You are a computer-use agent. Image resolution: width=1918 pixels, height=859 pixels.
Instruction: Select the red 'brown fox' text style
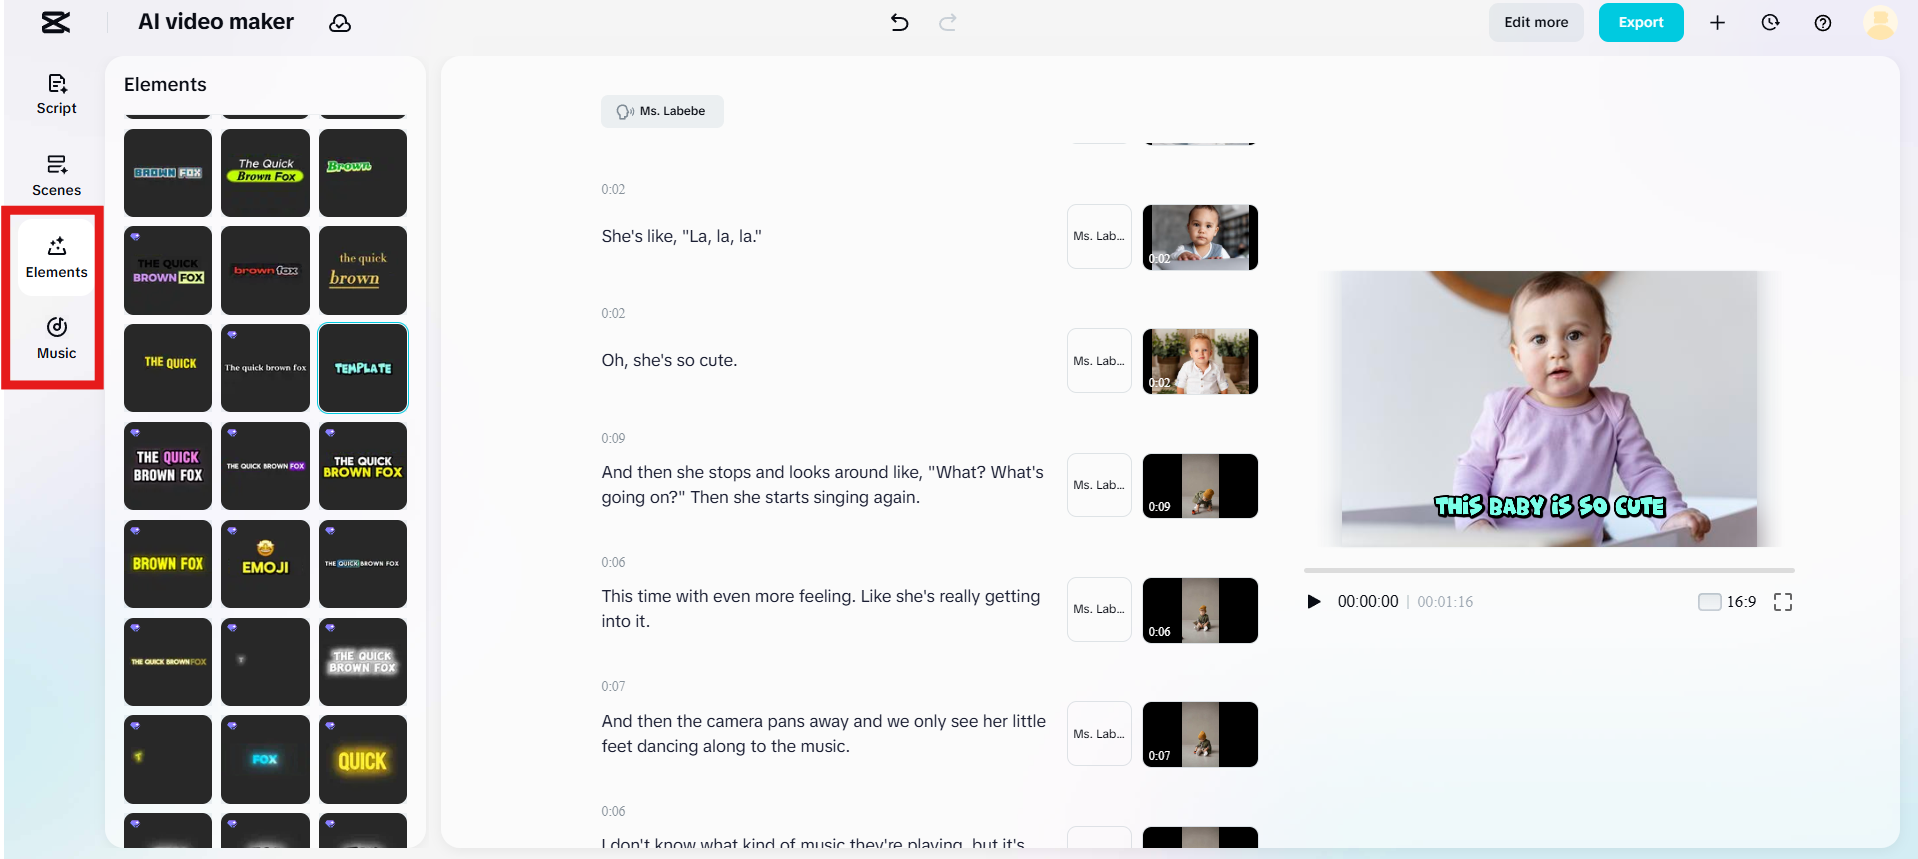click(265, 270)
